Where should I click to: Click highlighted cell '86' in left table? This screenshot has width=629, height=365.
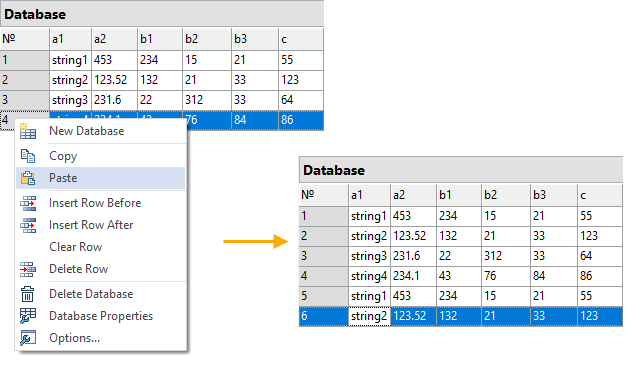301,120
